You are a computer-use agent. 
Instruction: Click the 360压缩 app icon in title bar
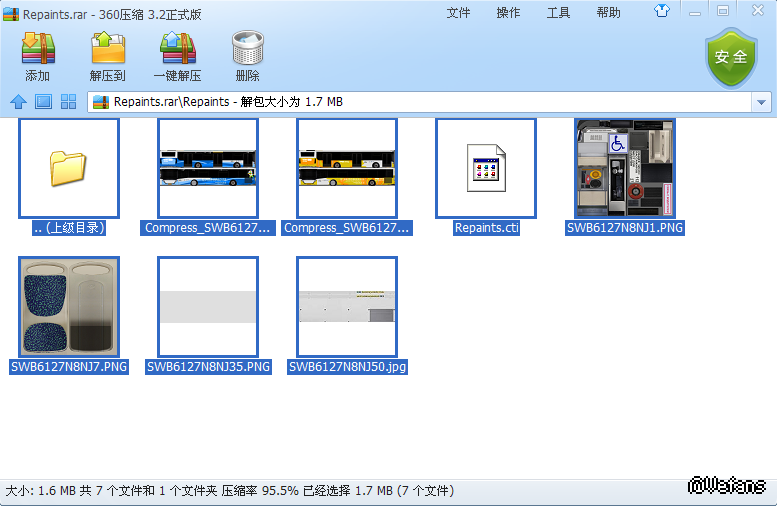point(11,14)
